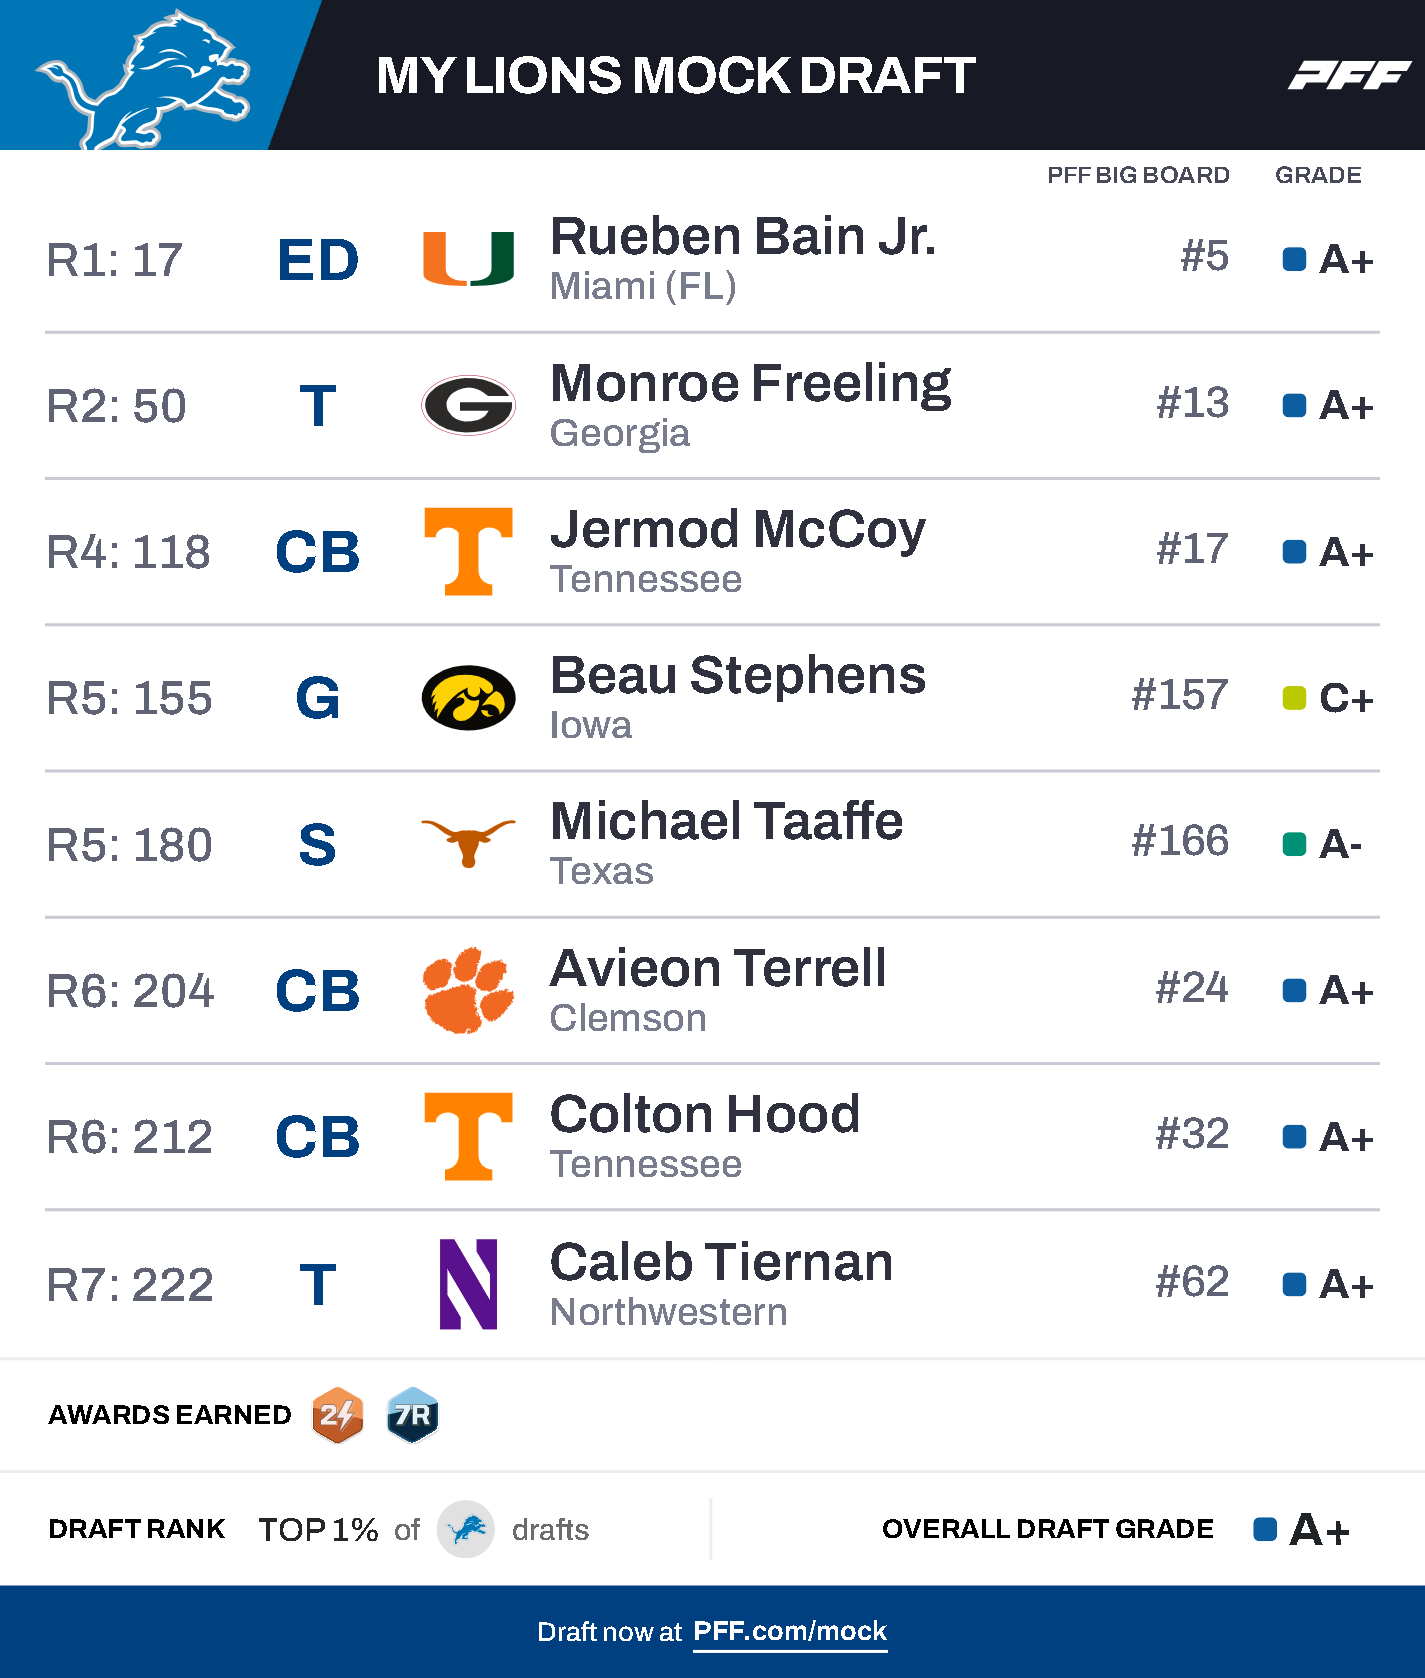
Task: Click the PFF logo in header
Action: [x=1349, y=75]
